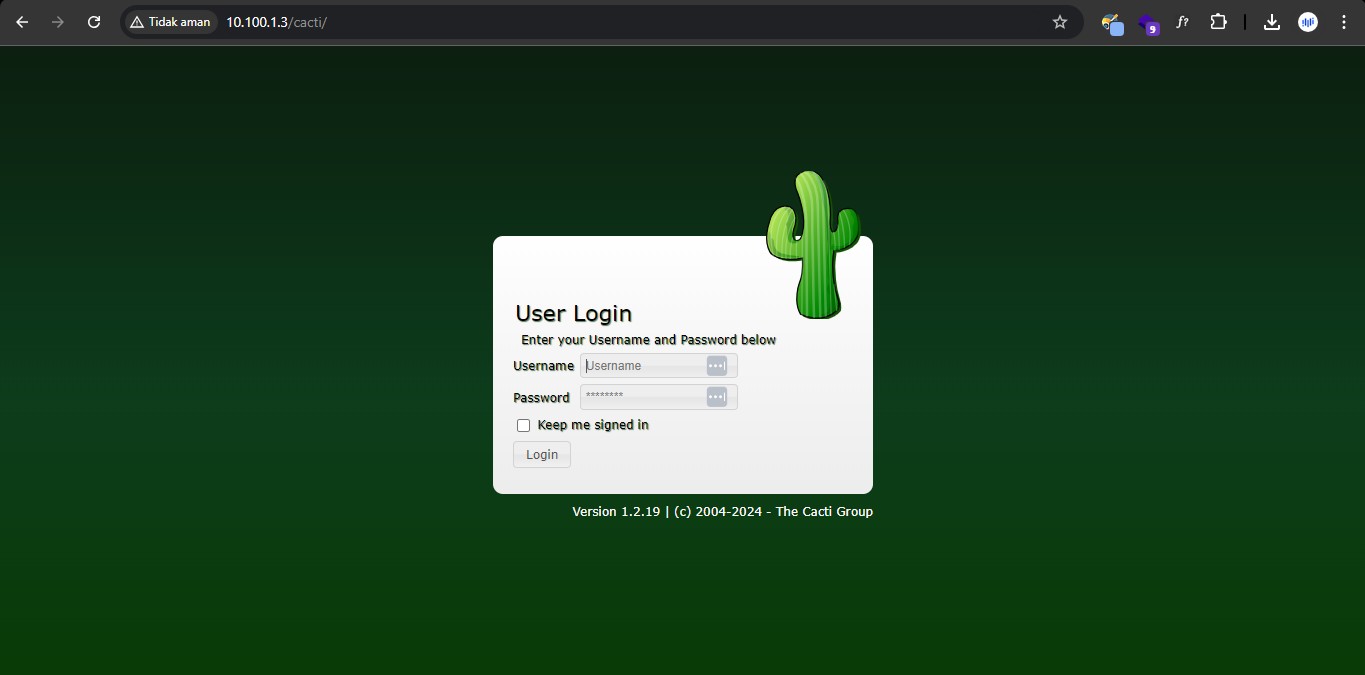
Task: Open the browser Downloads icon
Action: click(x=1272, y=22)
